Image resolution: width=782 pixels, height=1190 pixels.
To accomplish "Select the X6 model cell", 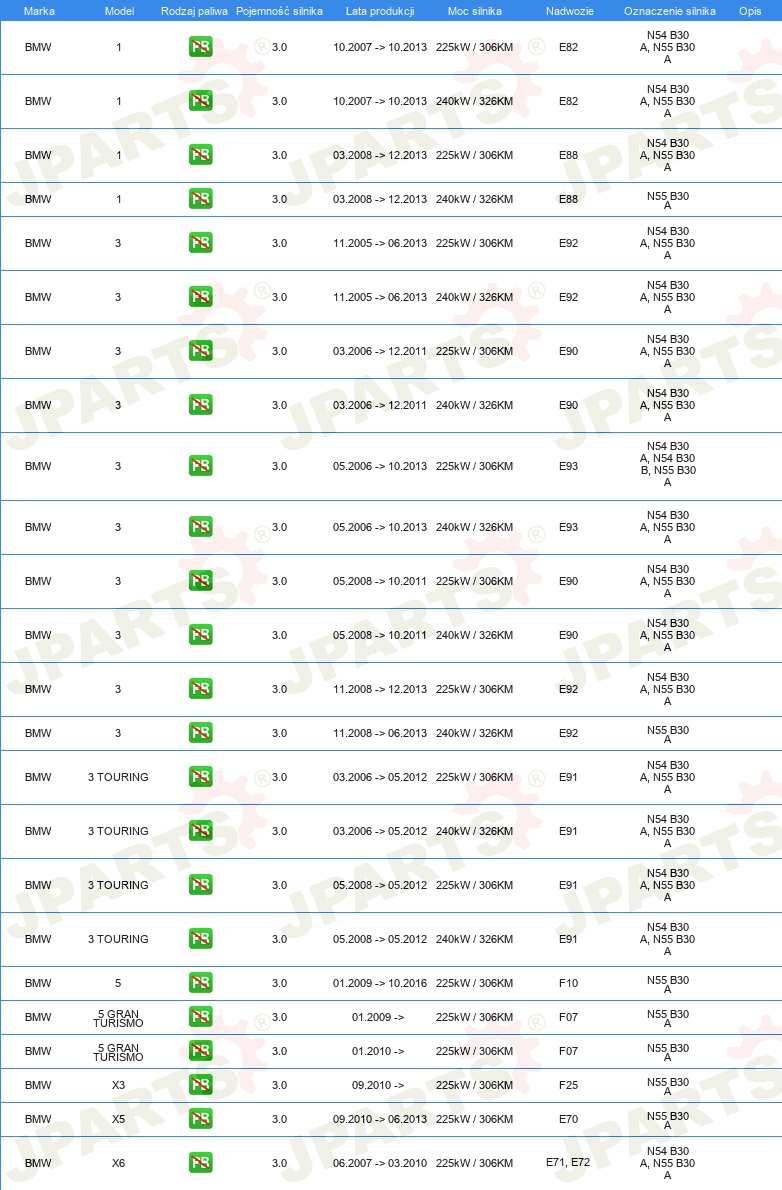I will coord(118,1163).
